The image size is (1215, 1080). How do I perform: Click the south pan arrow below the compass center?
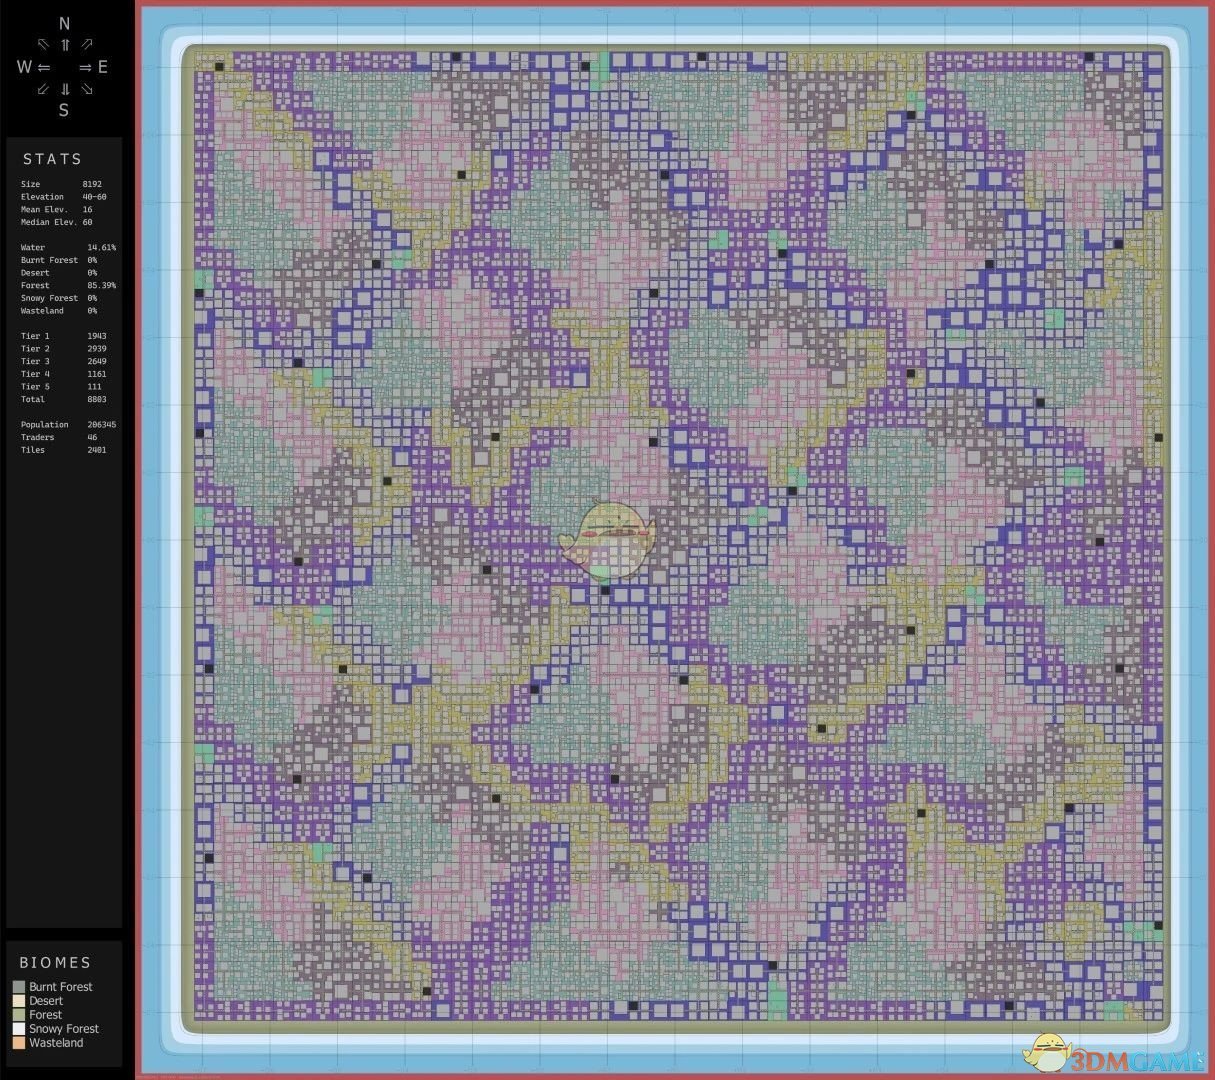coord(64,89)
